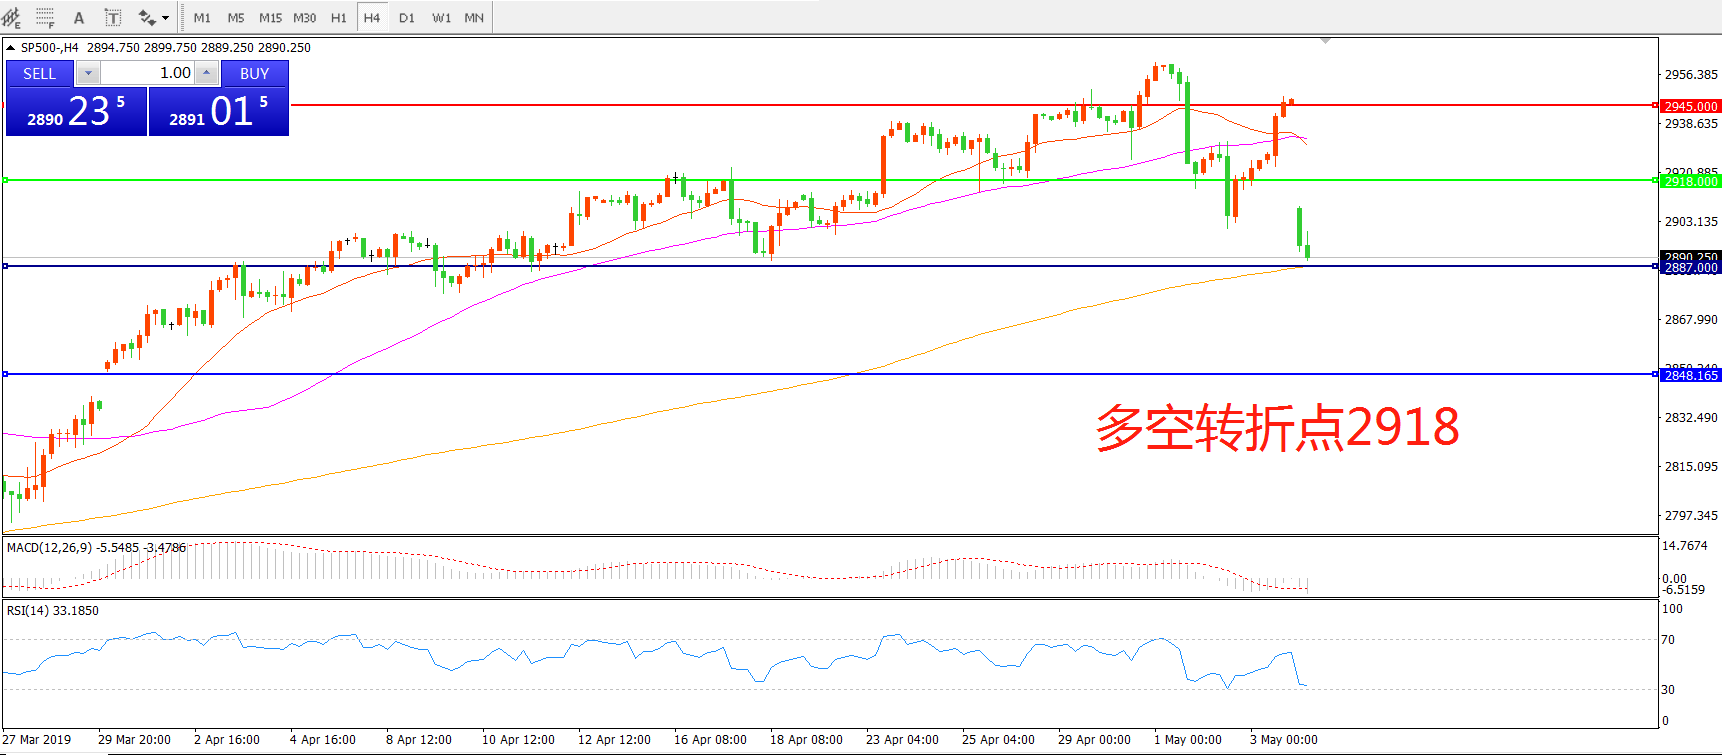The image size is (1722, 755).
Task: Click the Arrows objects icon
Action: click(x=147, y=18)
